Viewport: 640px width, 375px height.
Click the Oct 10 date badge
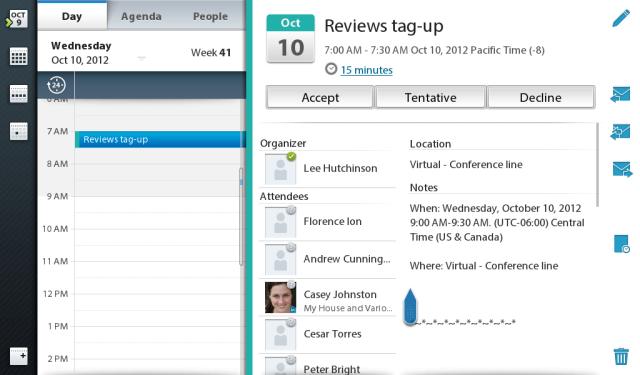click(291, 38)
